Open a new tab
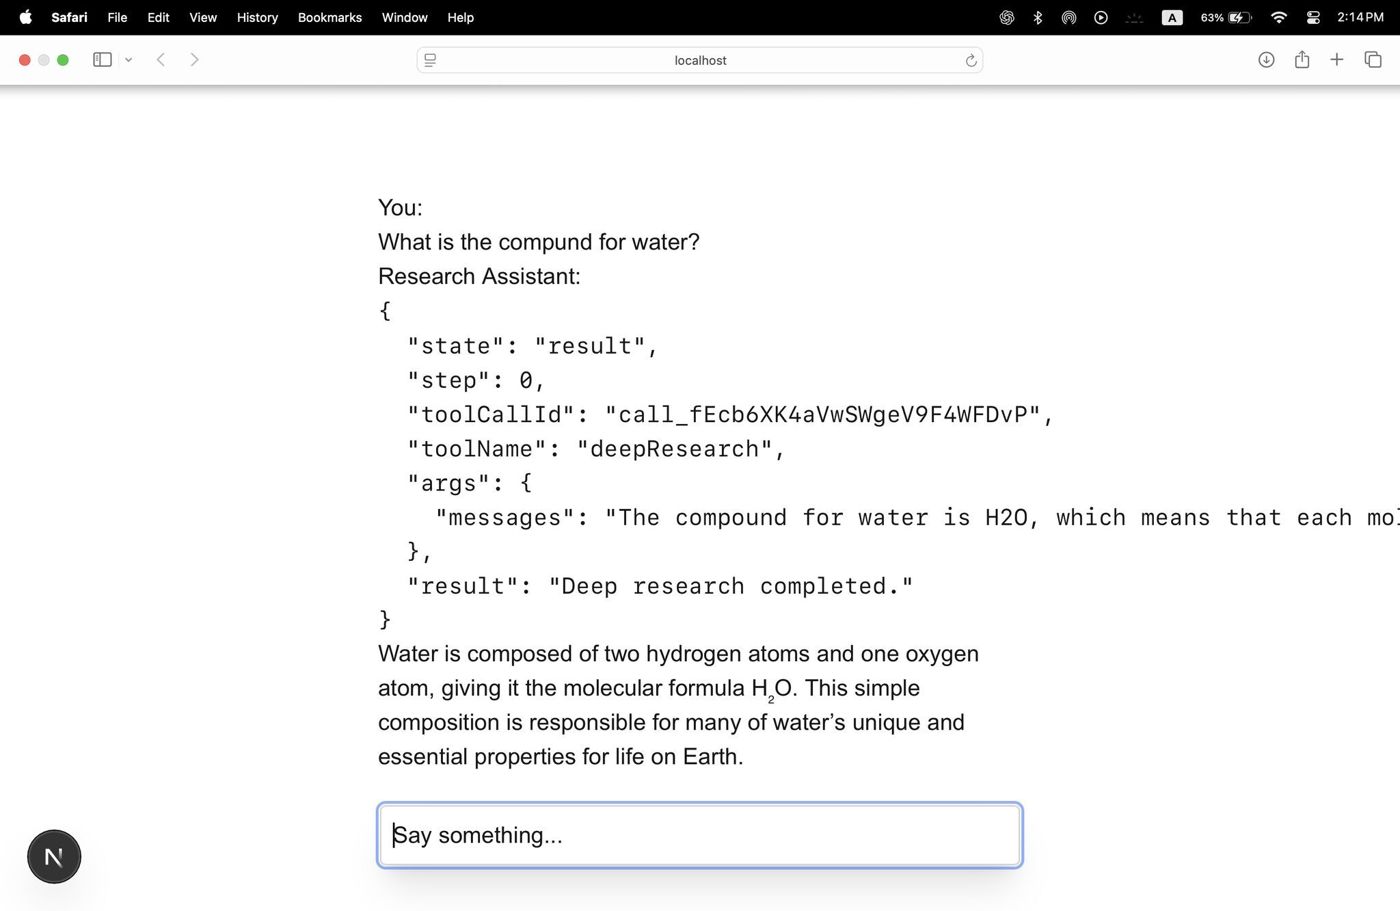1400x911 pixels. click(1336, 60)
